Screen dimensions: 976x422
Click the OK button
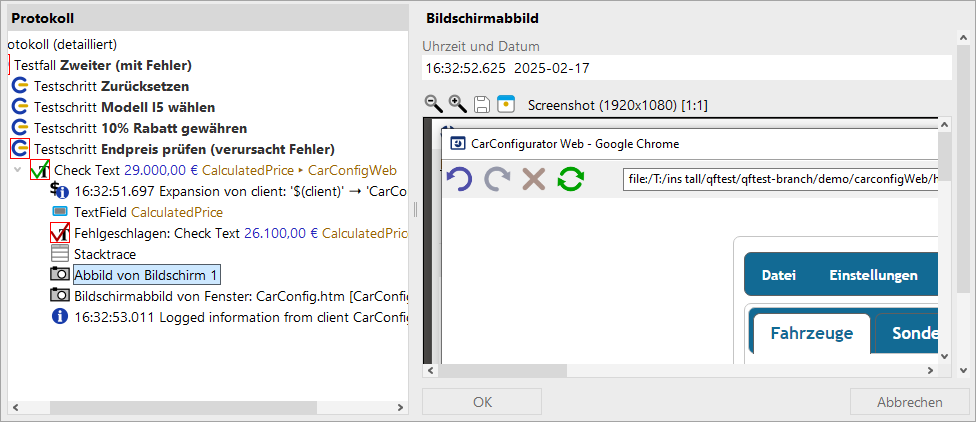tap(482, 402)
